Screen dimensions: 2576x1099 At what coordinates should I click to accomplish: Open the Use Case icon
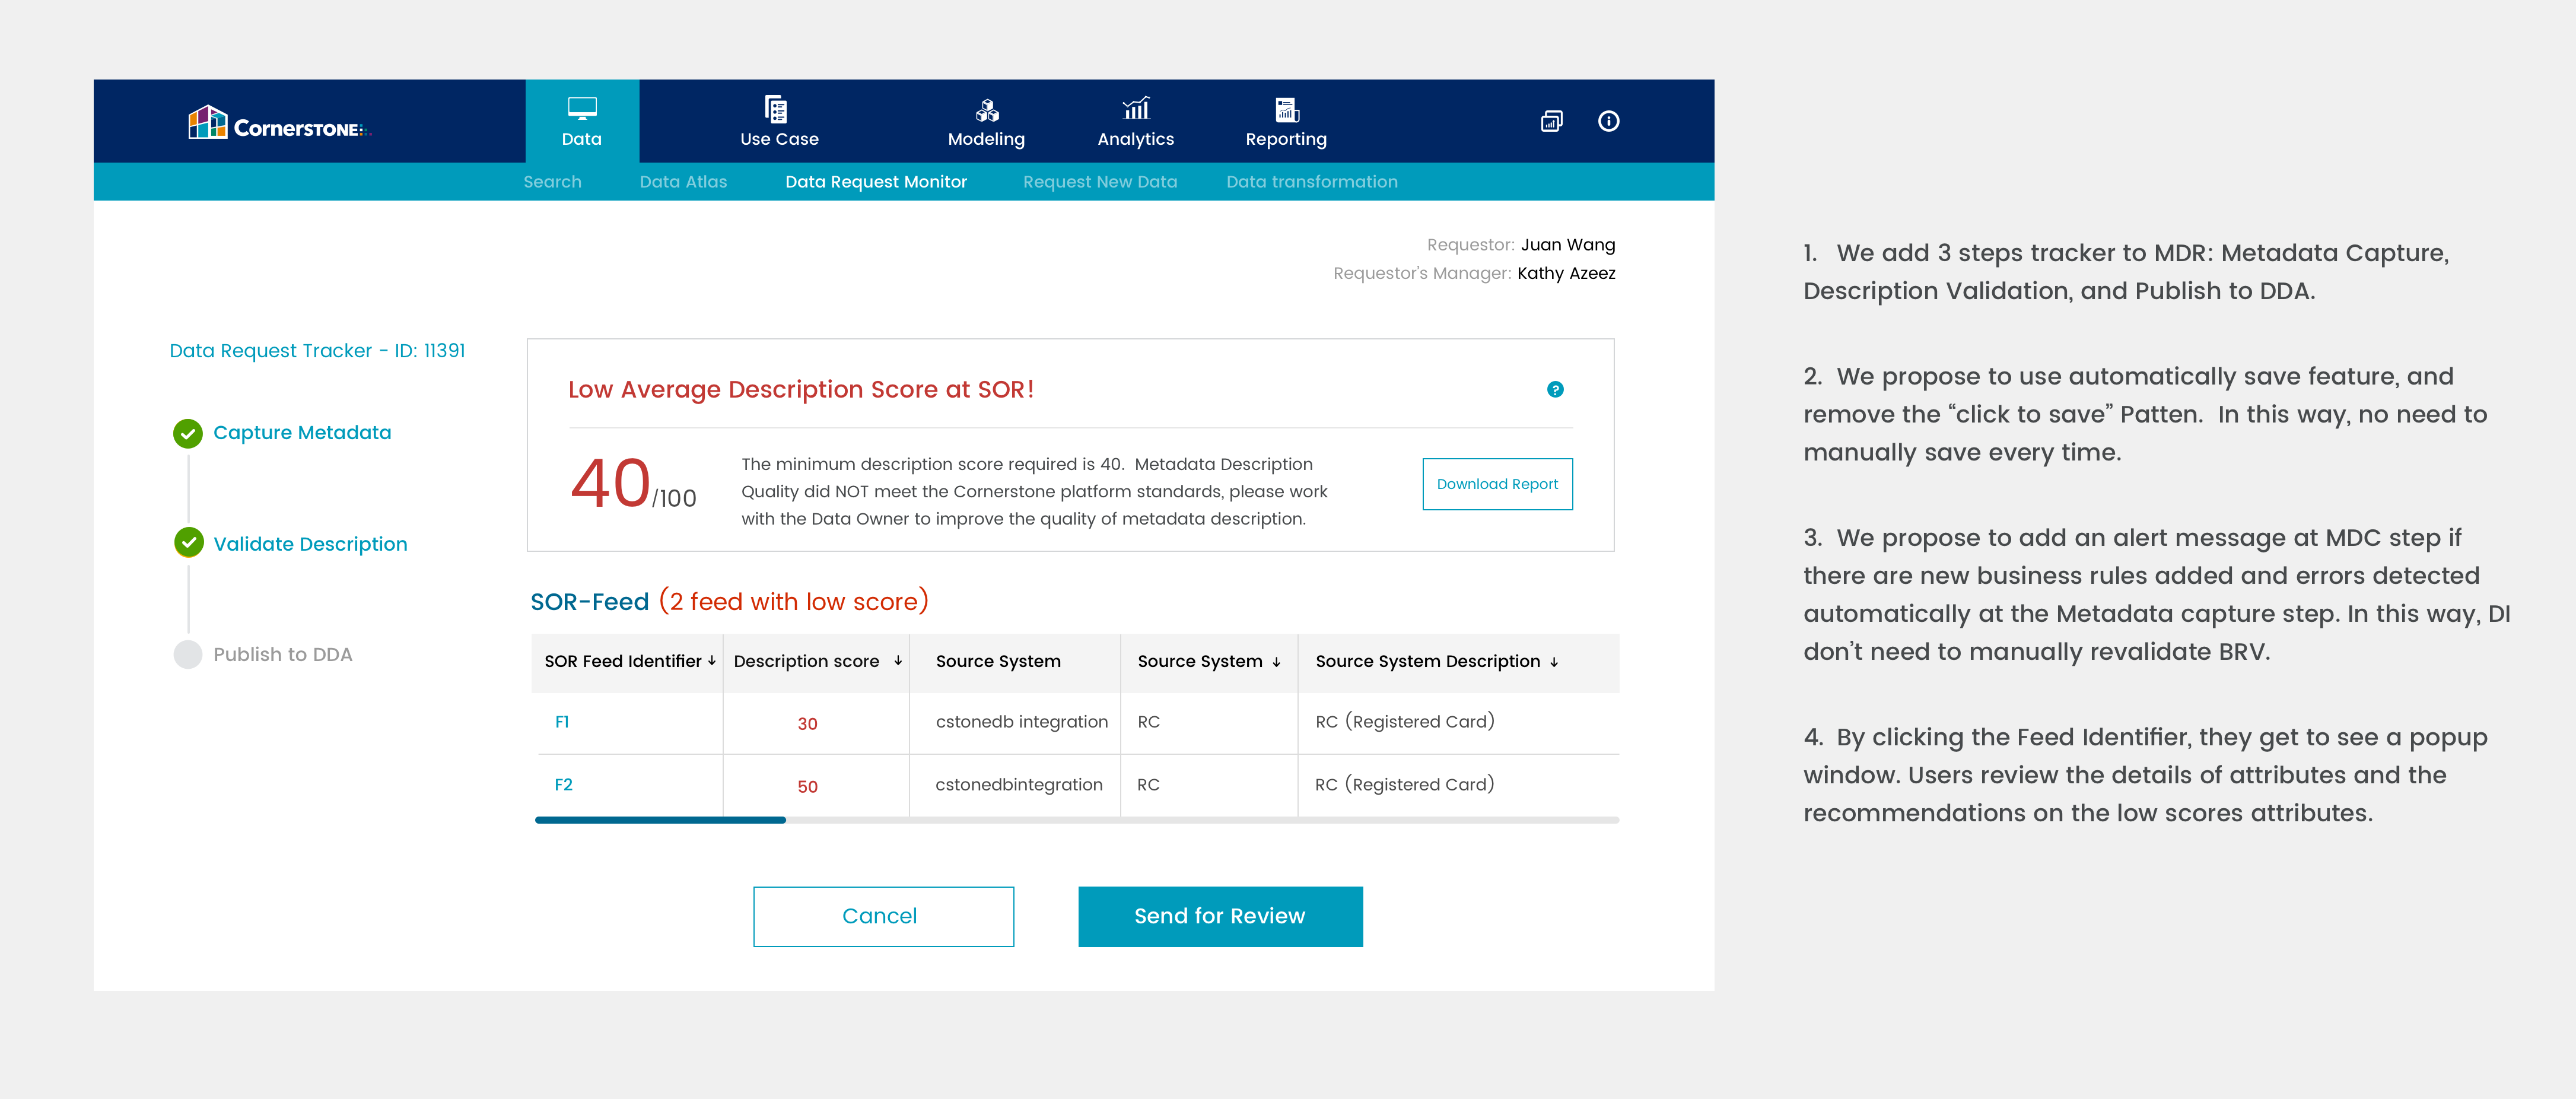[776, 108]
